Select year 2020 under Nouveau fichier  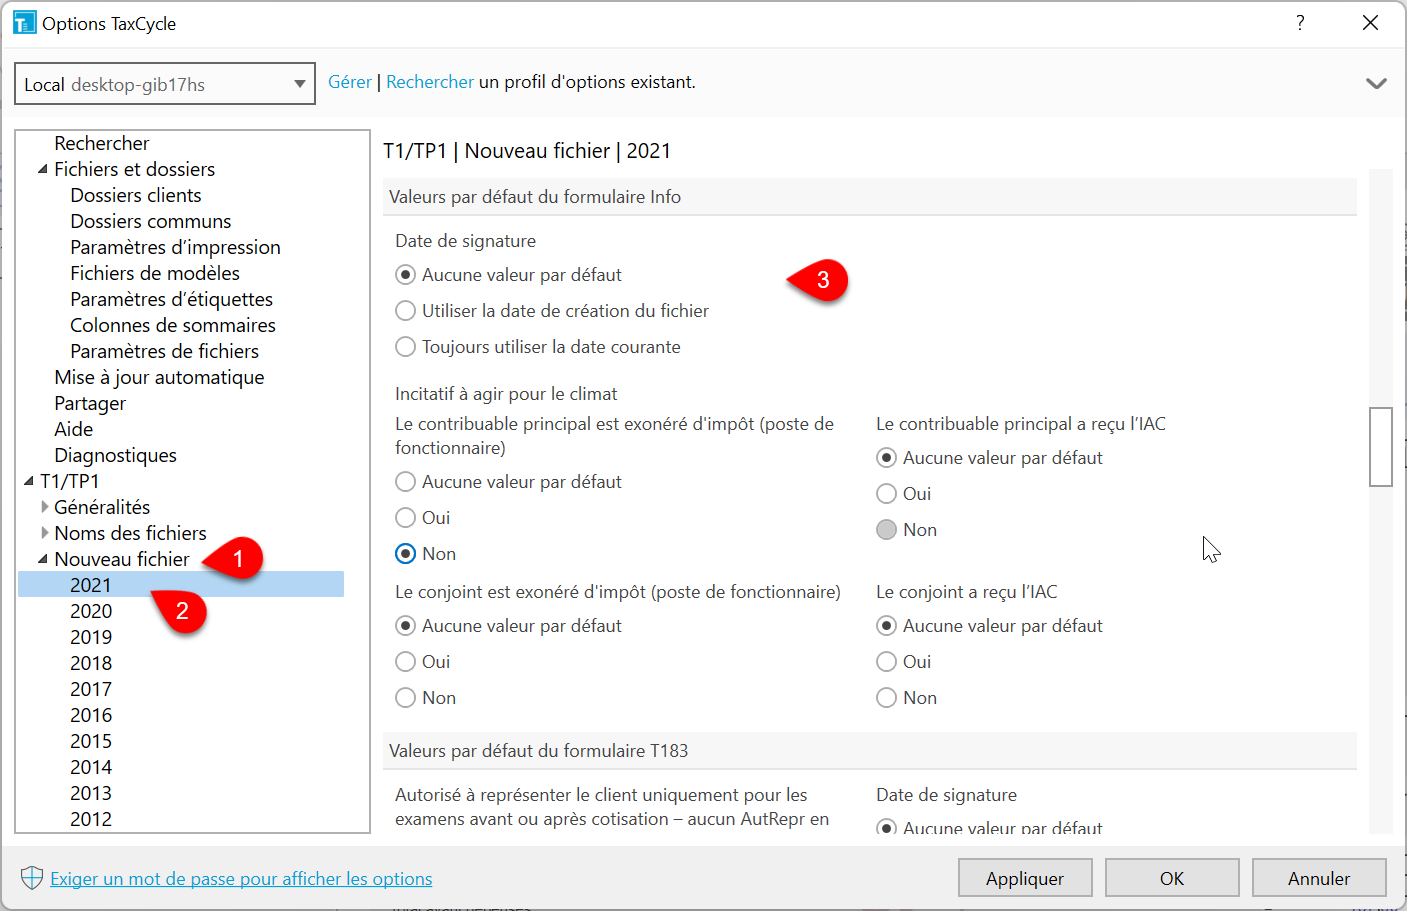(x=91, y=611)
